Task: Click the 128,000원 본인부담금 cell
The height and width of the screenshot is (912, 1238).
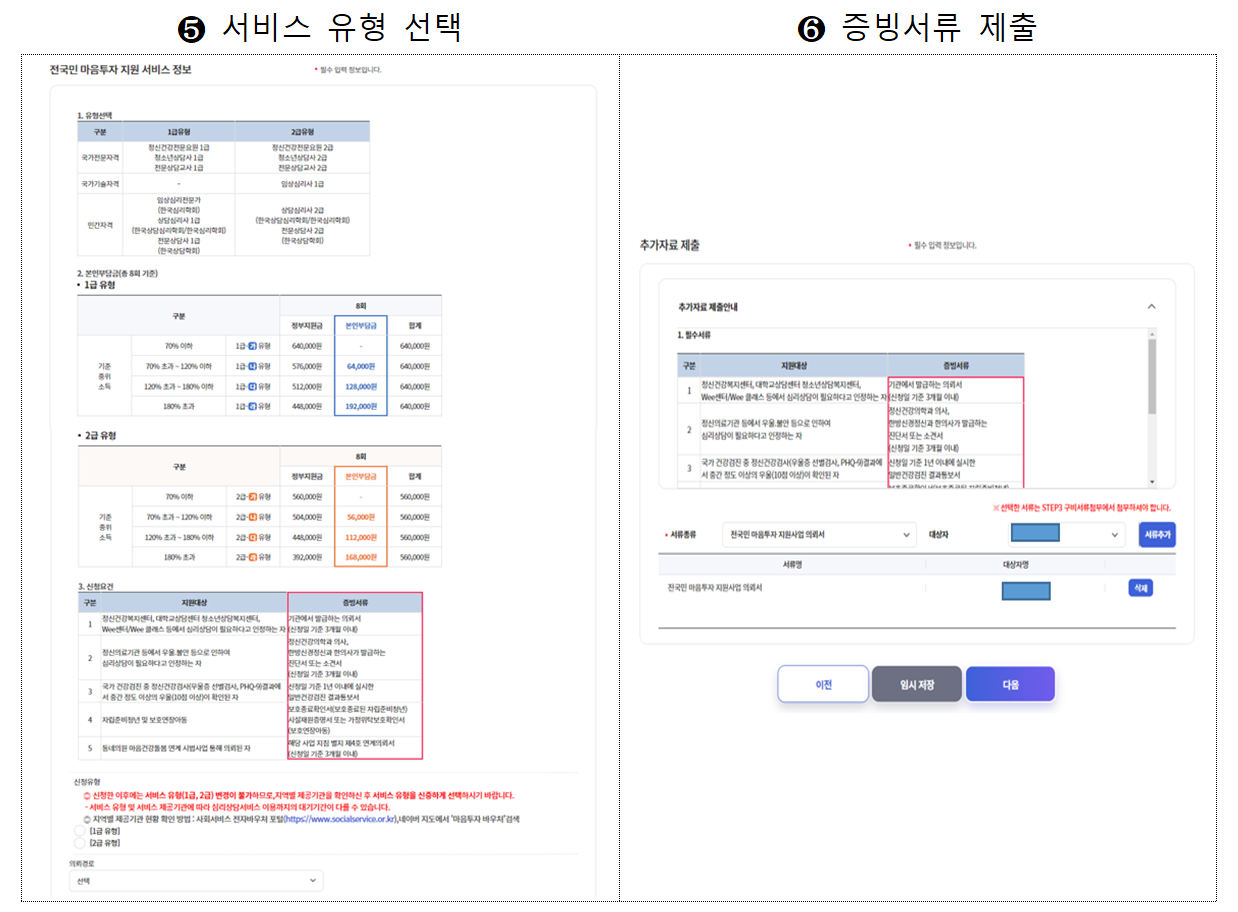Action: (x=360, y=386)
